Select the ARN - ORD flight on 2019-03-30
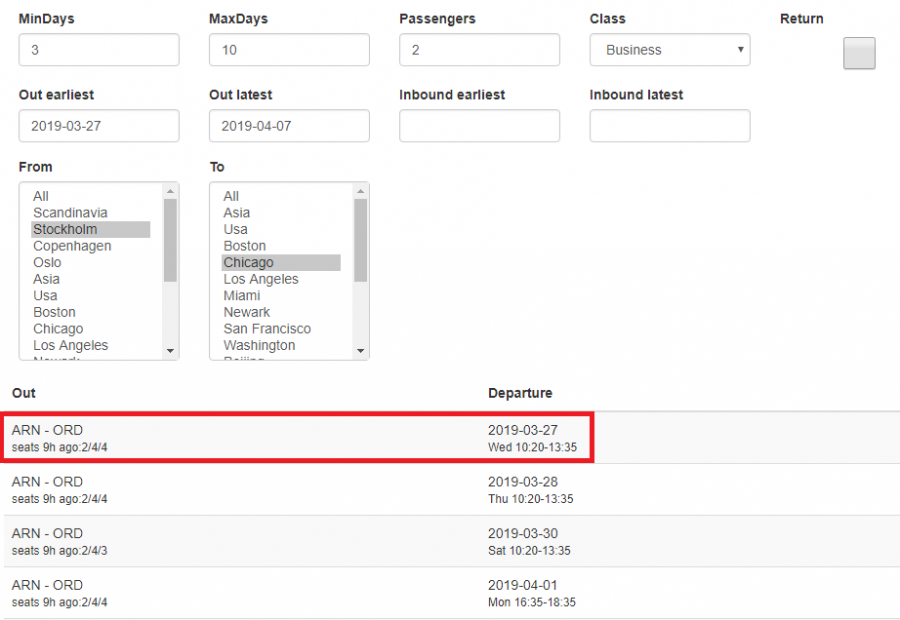Viewport: 900px width, 620px height. tap(298, 541)
